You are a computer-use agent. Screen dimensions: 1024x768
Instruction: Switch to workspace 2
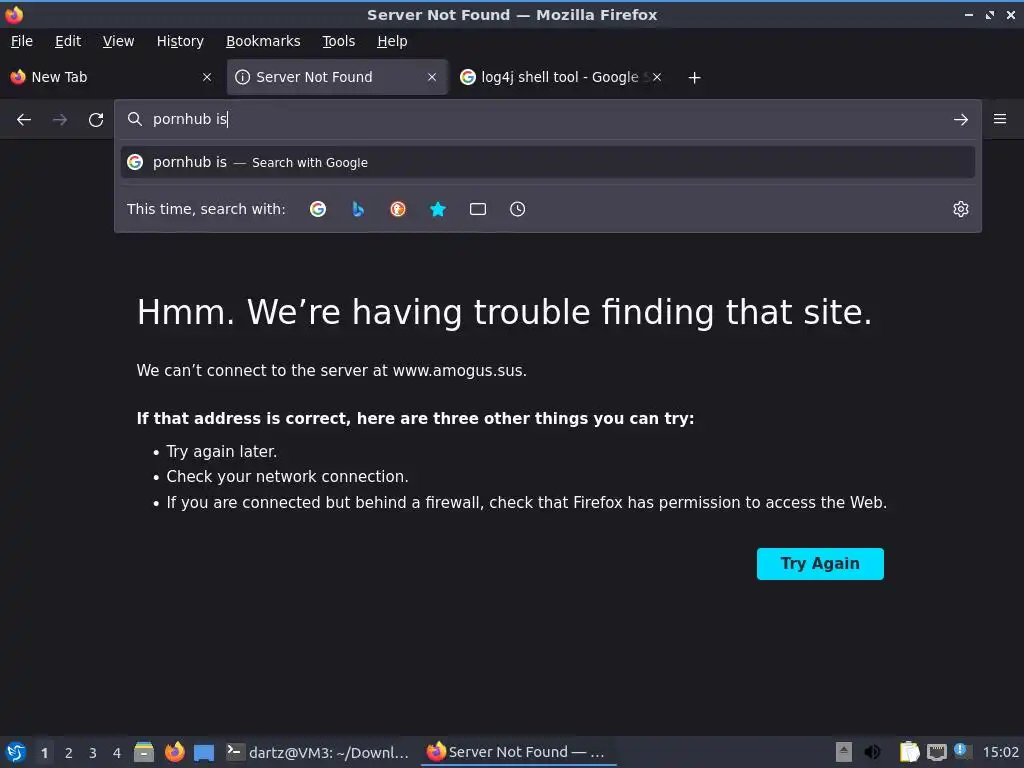pyautogui.click(x=69, y=753)
